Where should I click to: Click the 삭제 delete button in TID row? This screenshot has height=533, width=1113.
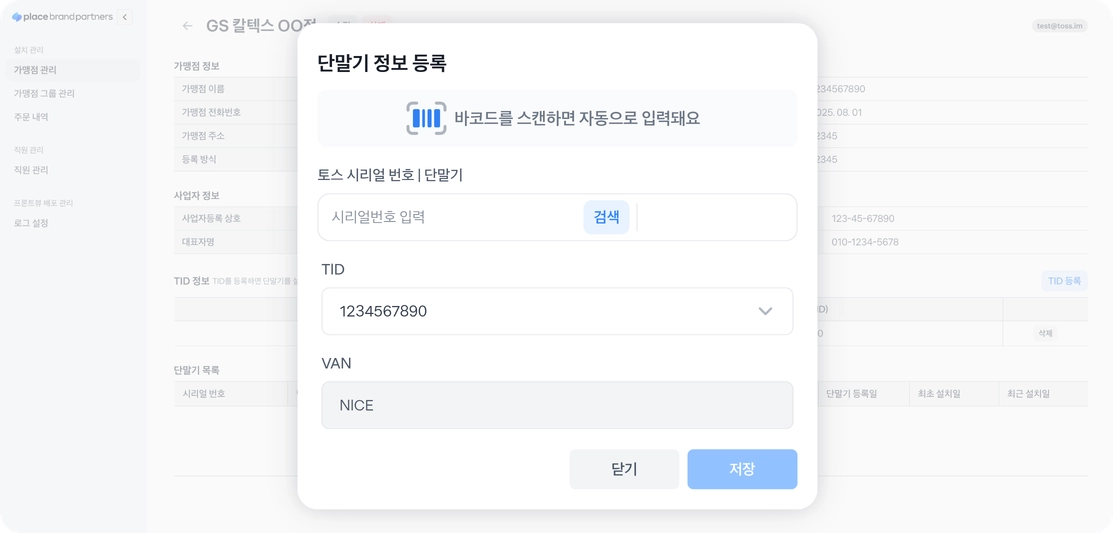click(x=1045, y=333)
